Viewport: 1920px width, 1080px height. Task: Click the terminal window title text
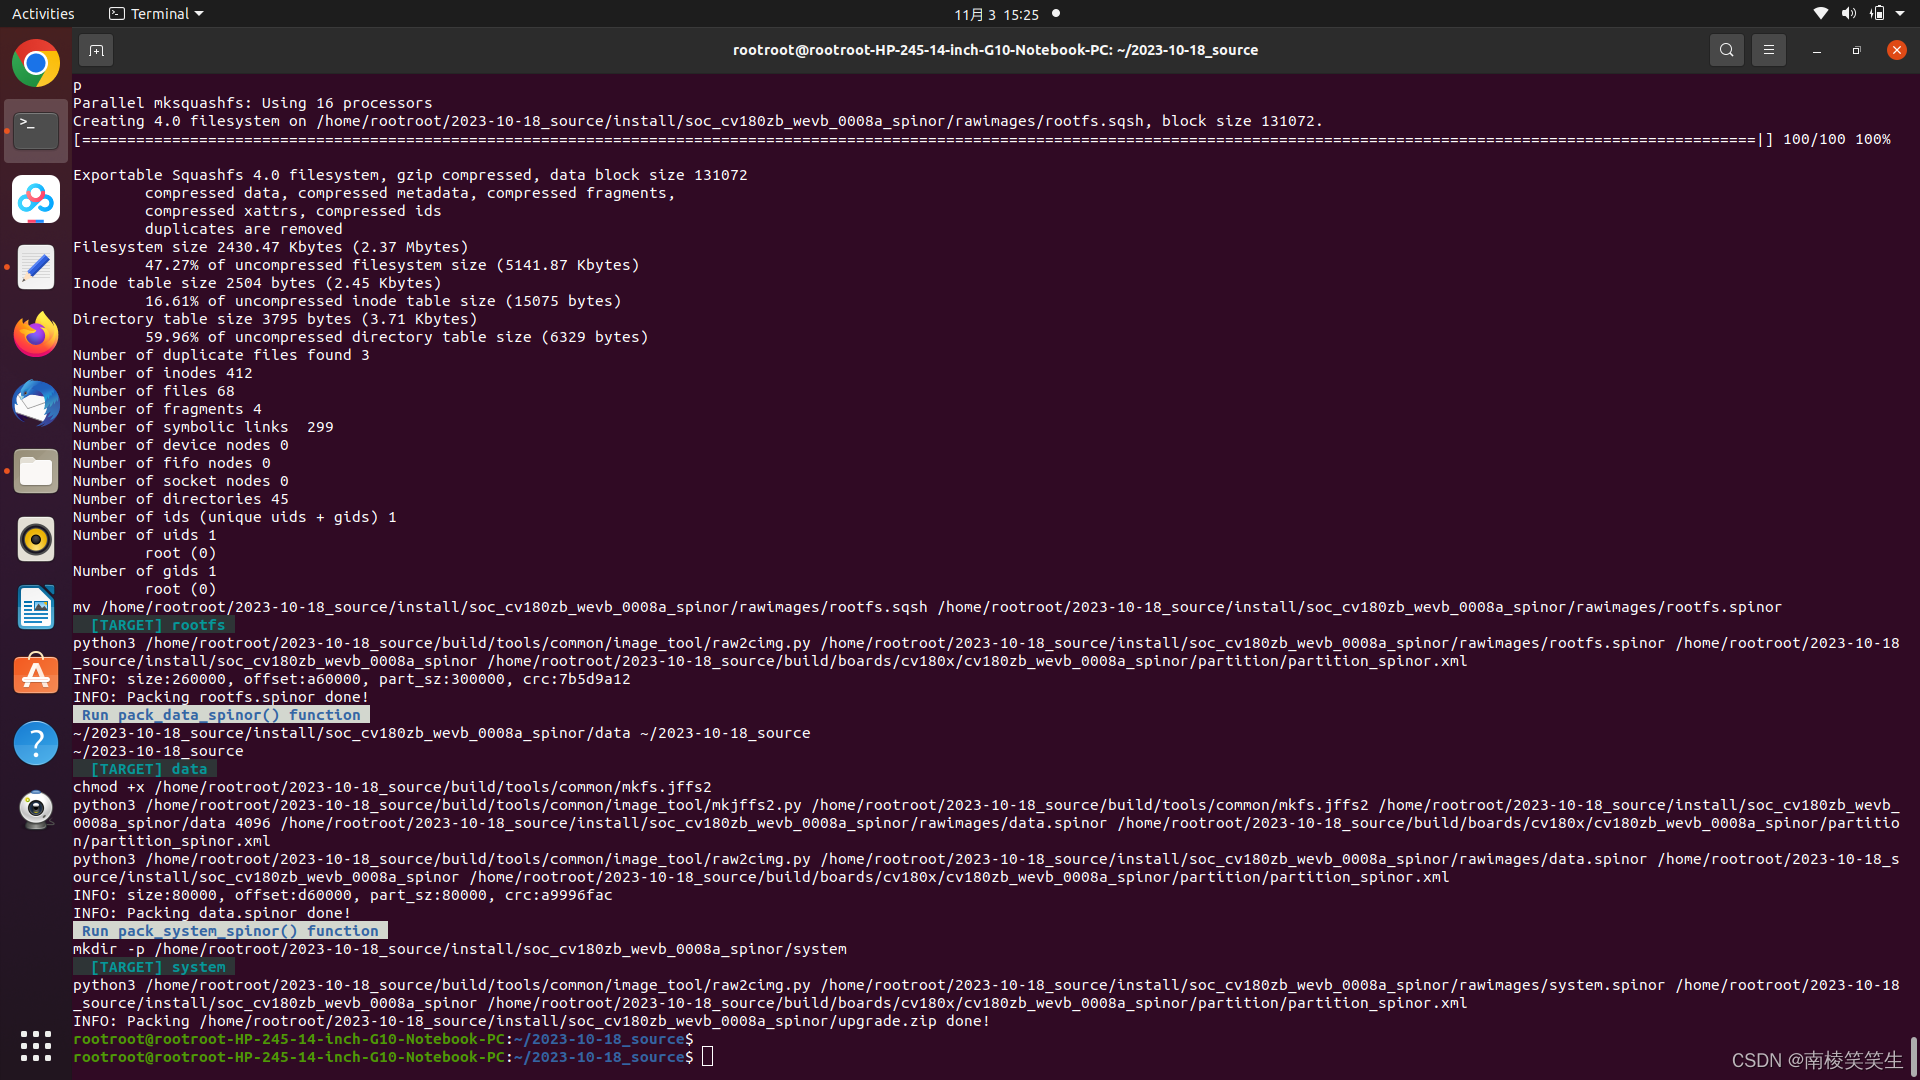pyautogui.click(x=995, y=50)
